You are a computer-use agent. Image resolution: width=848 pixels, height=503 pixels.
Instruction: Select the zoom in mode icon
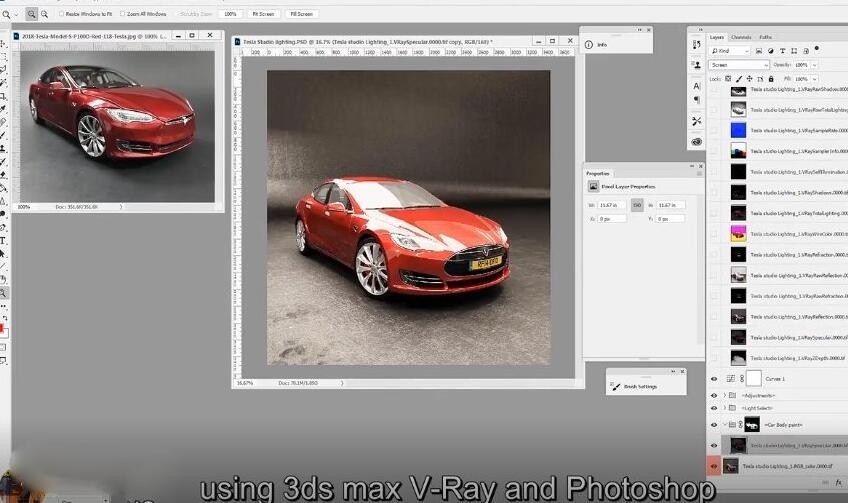pyautogui.click(x=31, y=14)
